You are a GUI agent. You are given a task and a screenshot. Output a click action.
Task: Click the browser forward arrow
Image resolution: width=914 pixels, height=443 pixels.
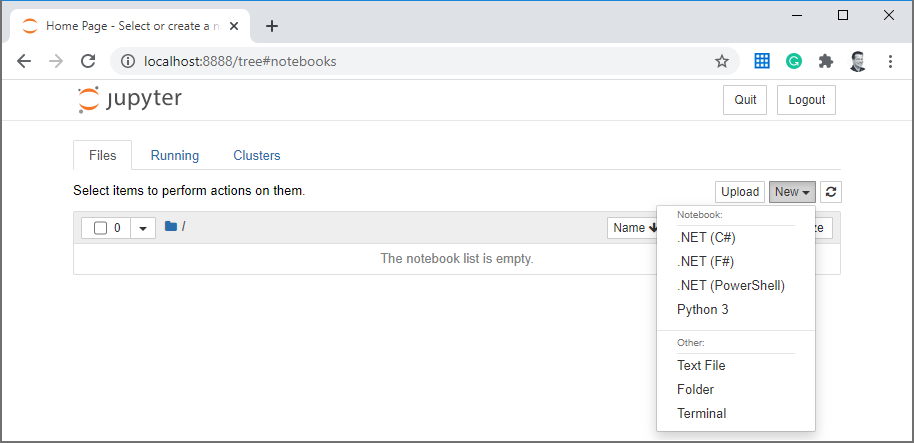(x=56, y=61)
